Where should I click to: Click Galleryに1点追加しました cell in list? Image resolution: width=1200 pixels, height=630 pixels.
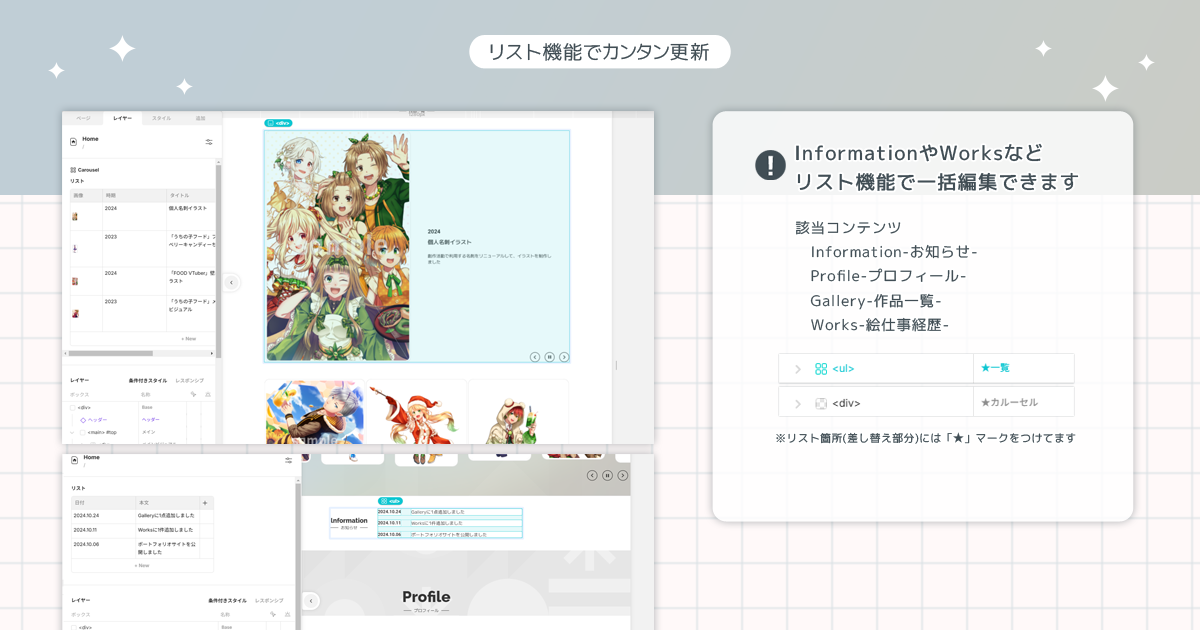(x=167, y=516)
